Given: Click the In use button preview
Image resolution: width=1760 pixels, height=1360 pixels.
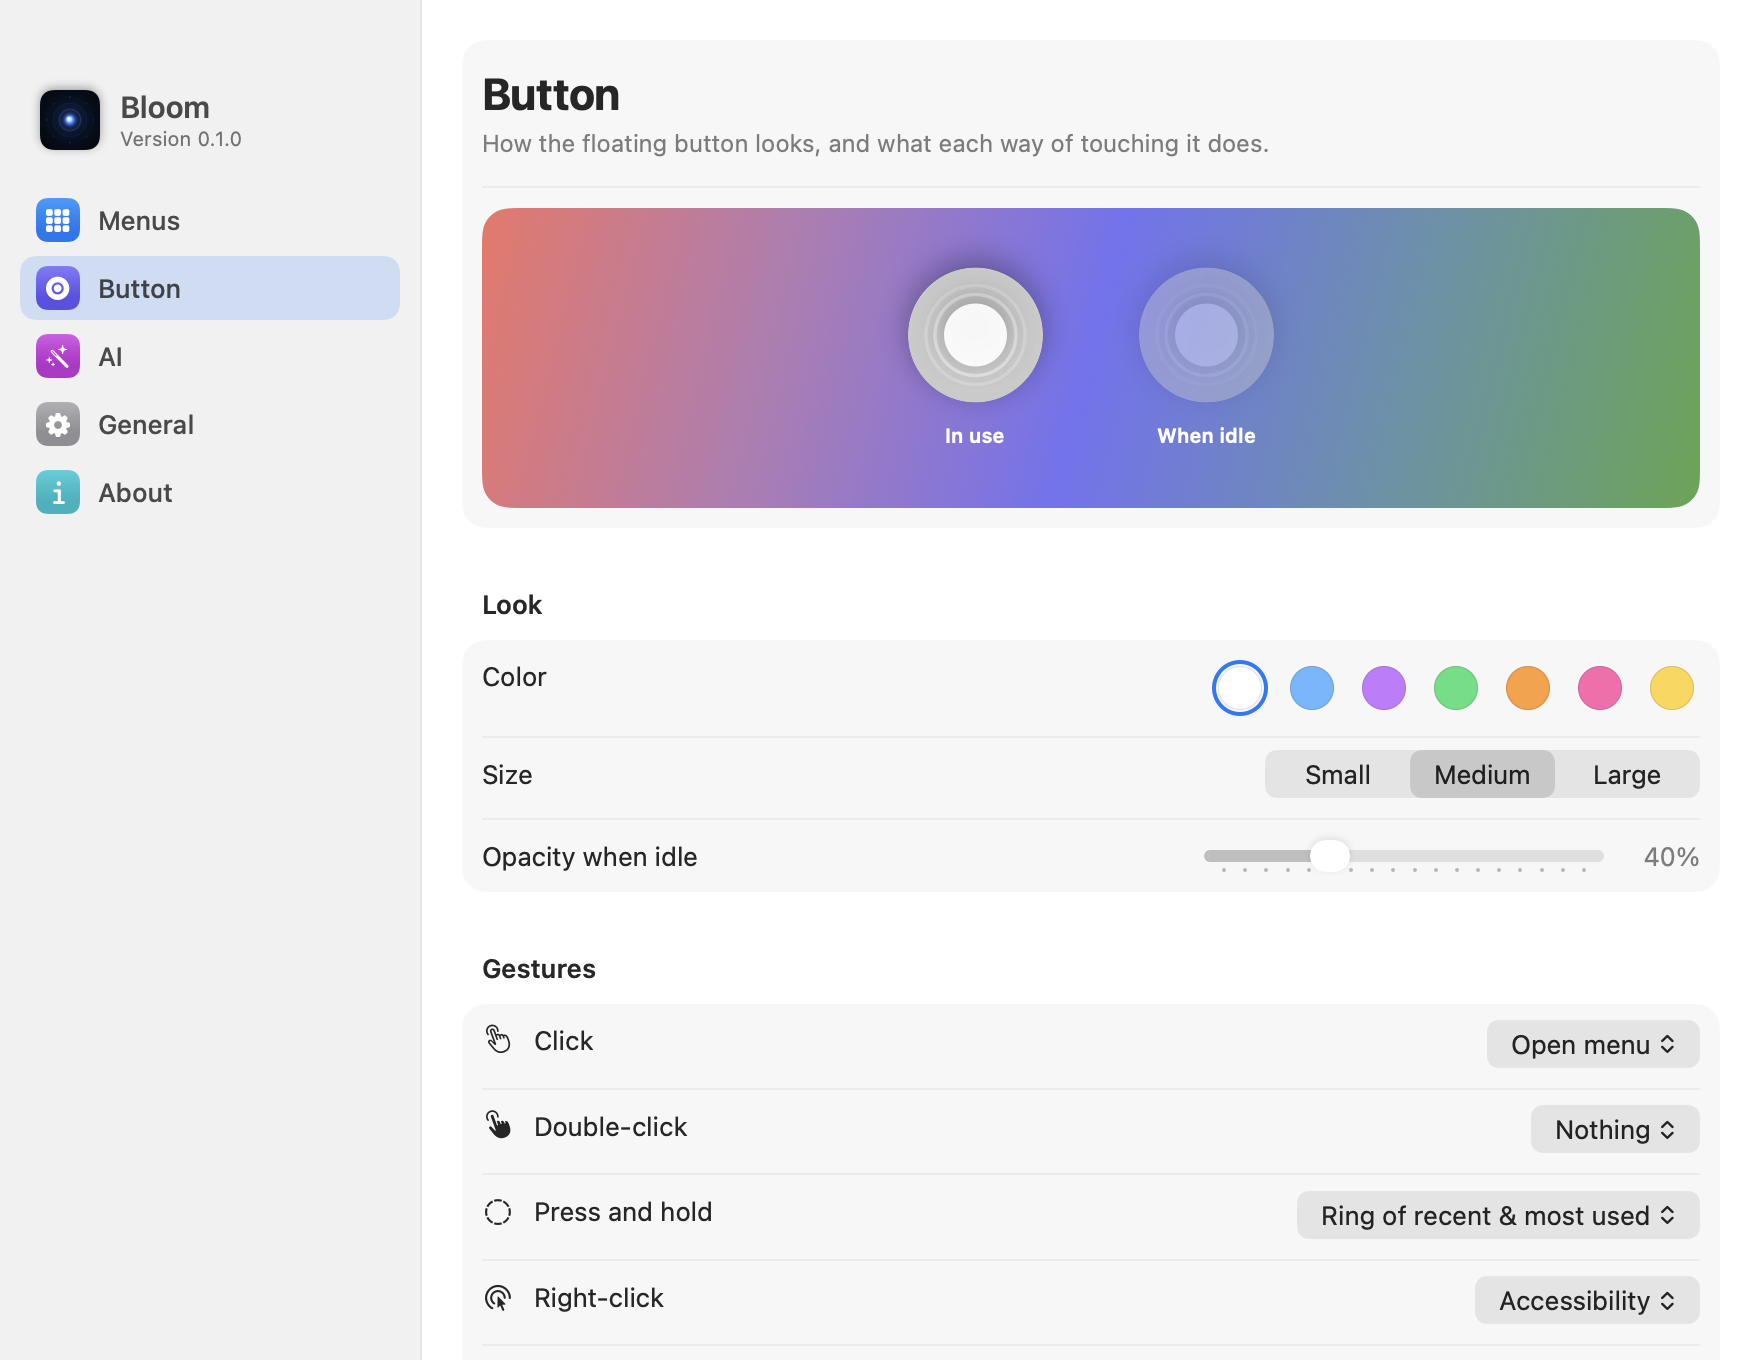Looking at the screenshot, I should pos(975,335).
